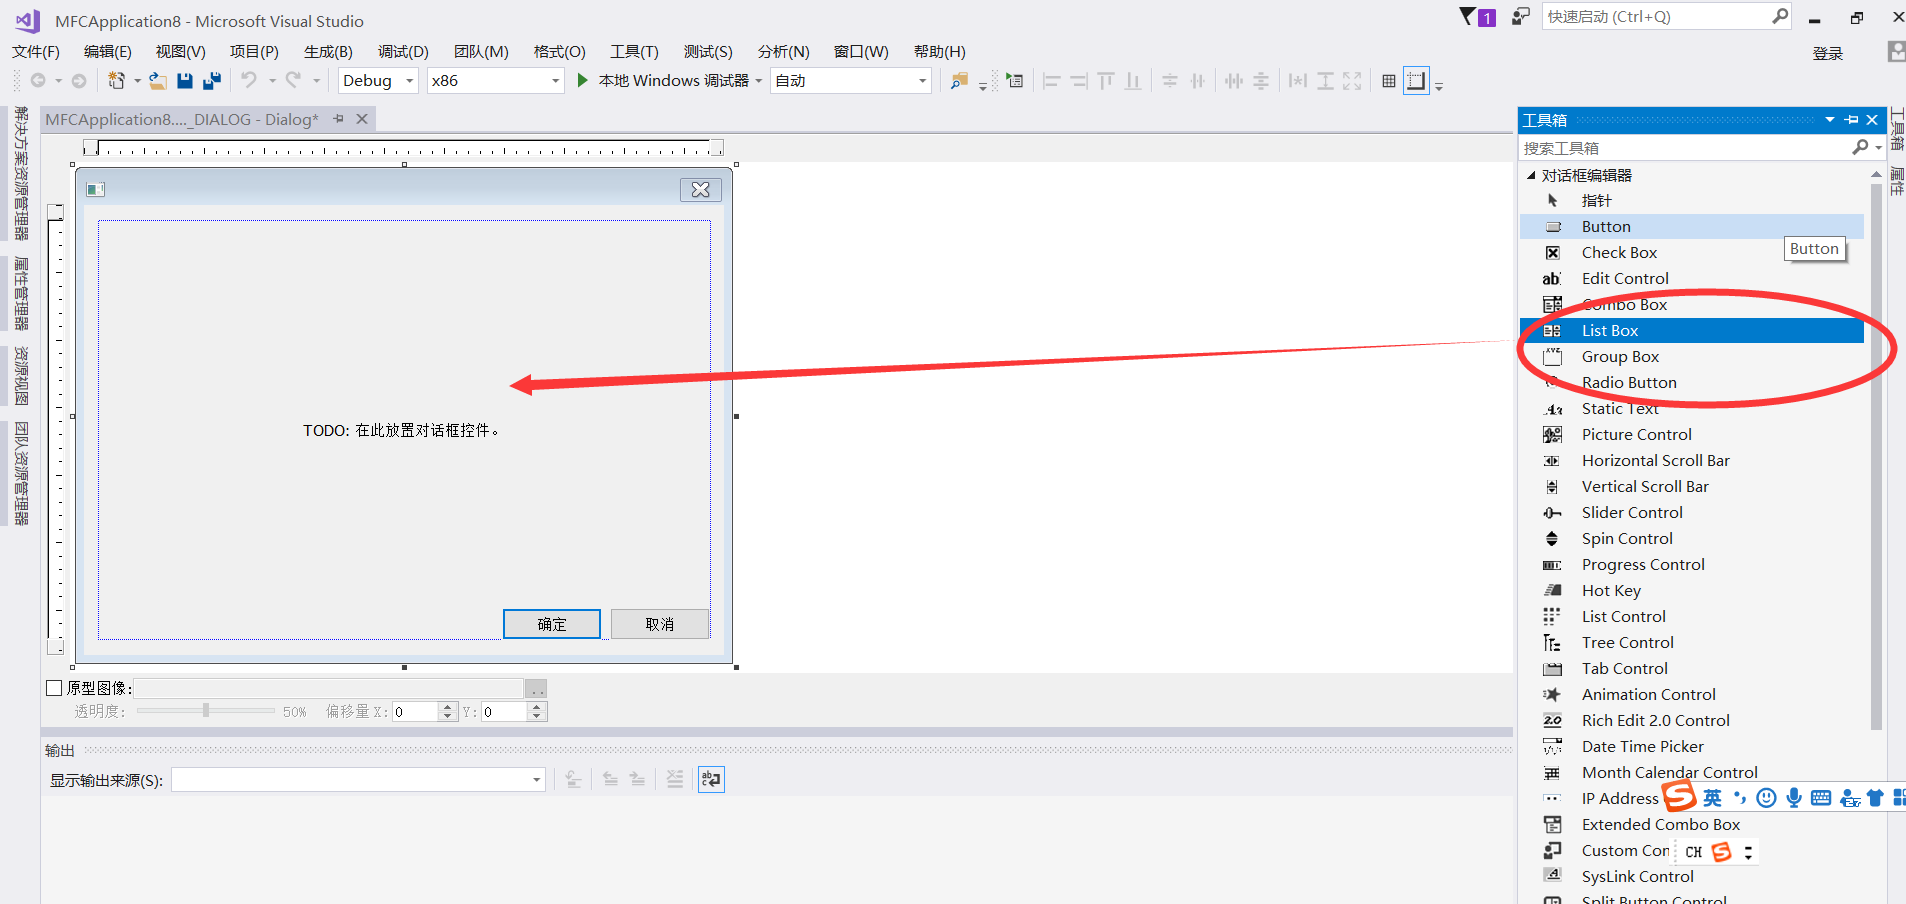Select Picture Control in the toolbox

[1692, 435]
